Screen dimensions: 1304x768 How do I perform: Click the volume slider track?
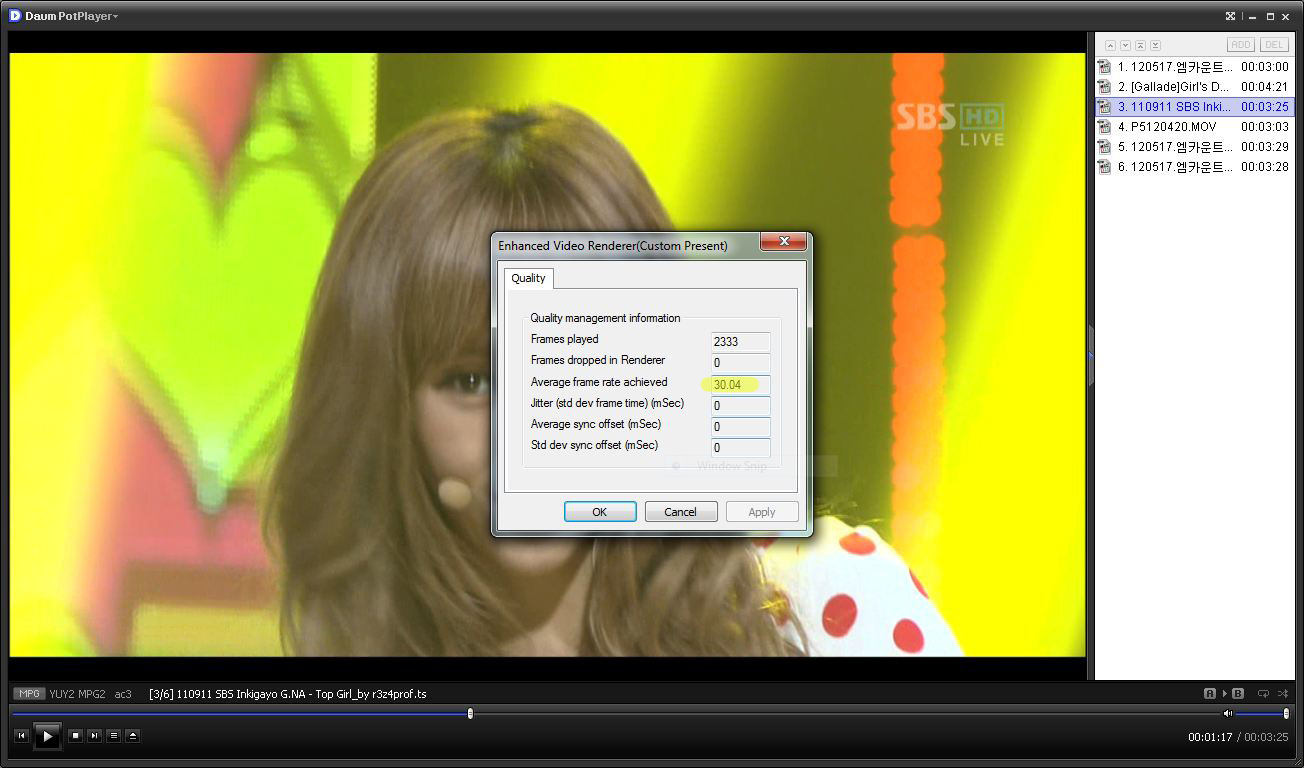(1261, 713)
